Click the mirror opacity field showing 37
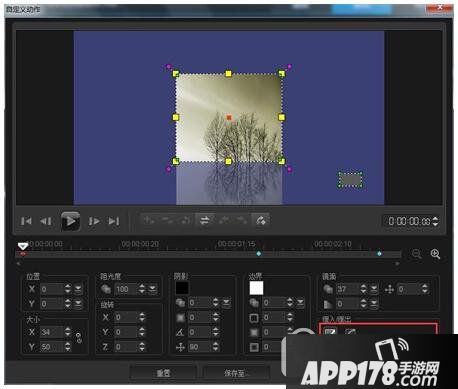The height and width of the screenshot is (389, 458). tap(347, 289)
